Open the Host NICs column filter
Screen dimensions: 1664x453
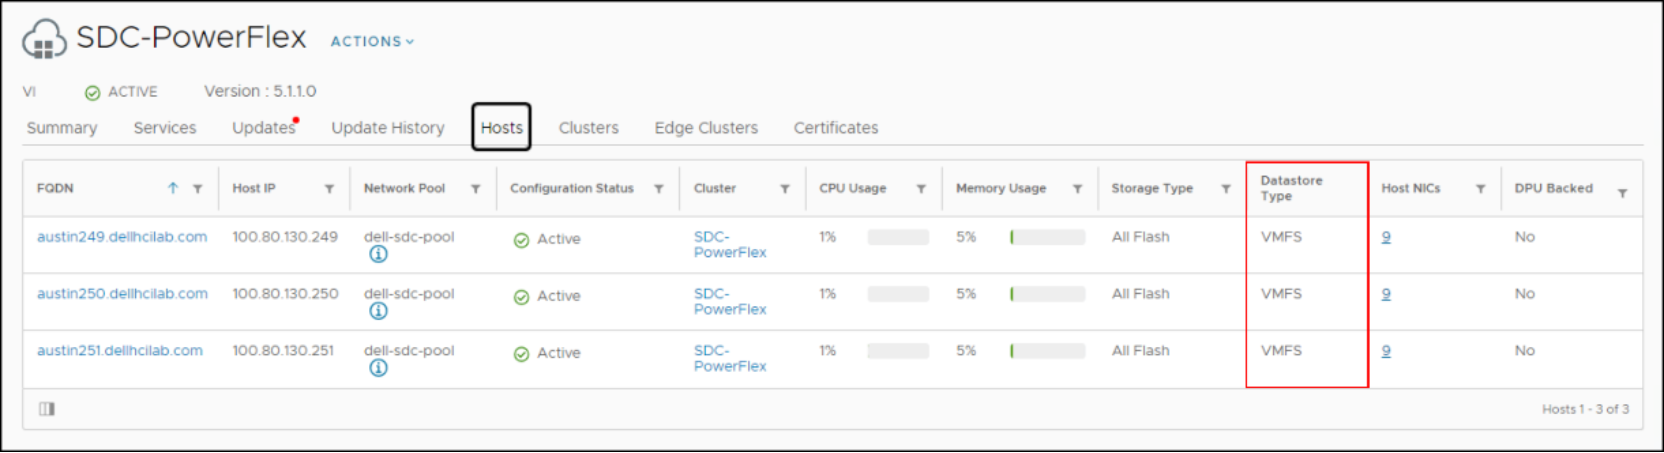point(1480,189)
